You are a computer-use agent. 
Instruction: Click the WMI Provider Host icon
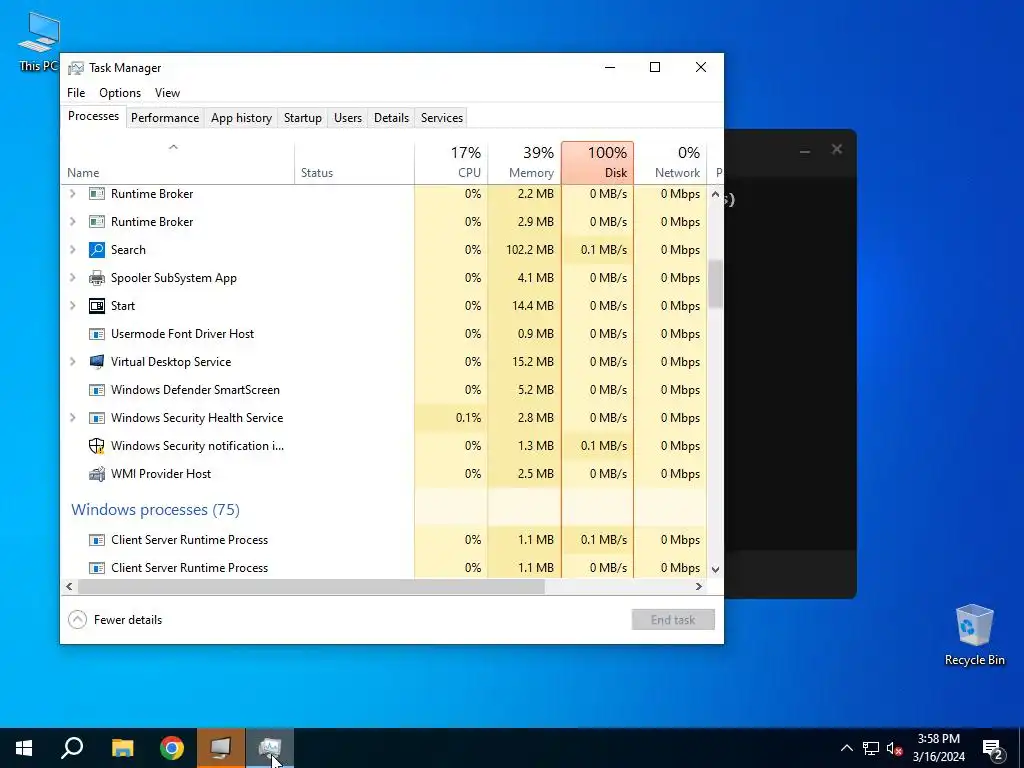click(97, 474)
